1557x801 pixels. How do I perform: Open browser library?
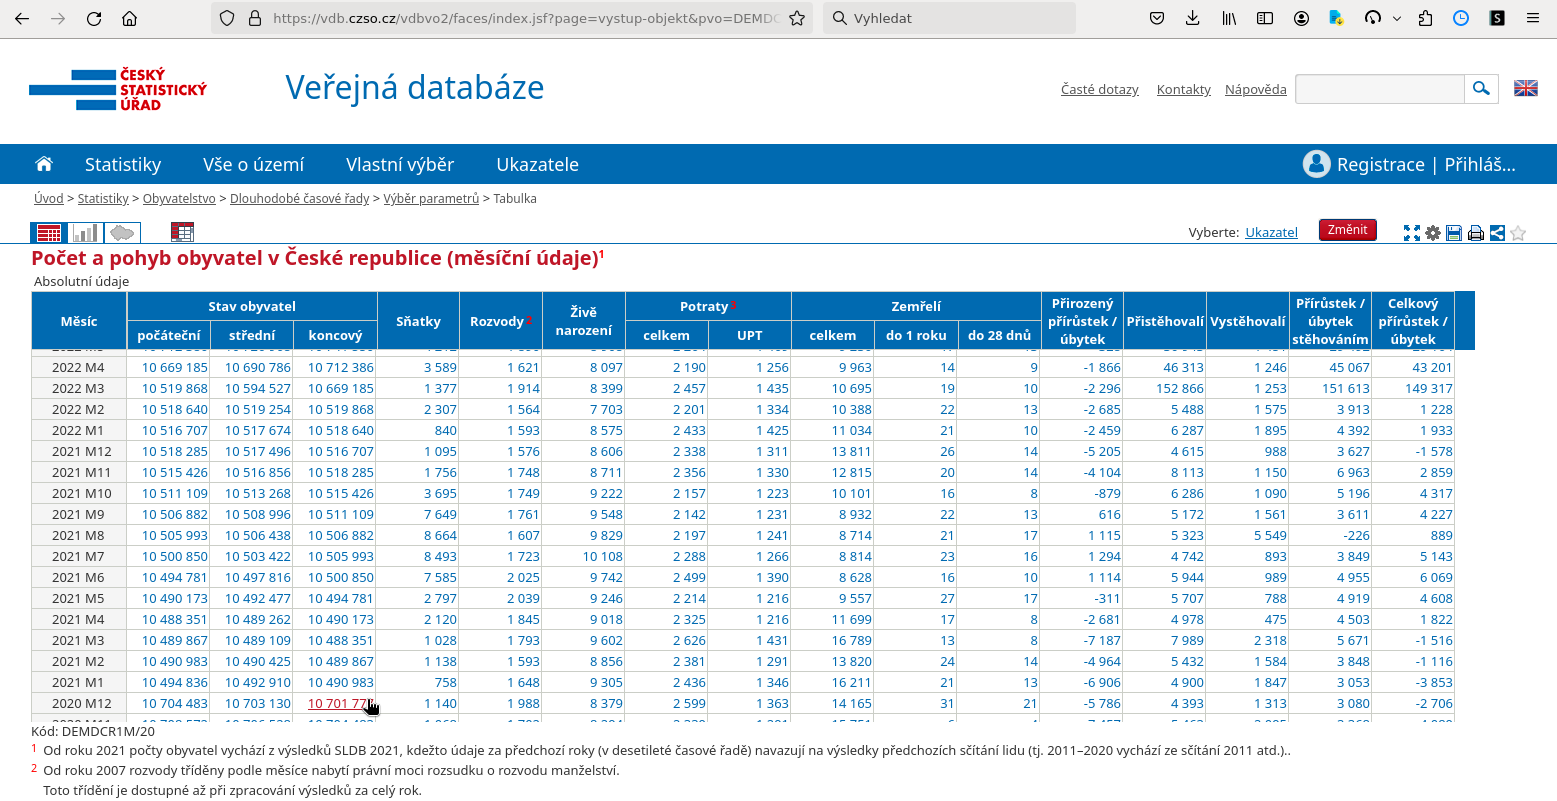[1229, 18]
